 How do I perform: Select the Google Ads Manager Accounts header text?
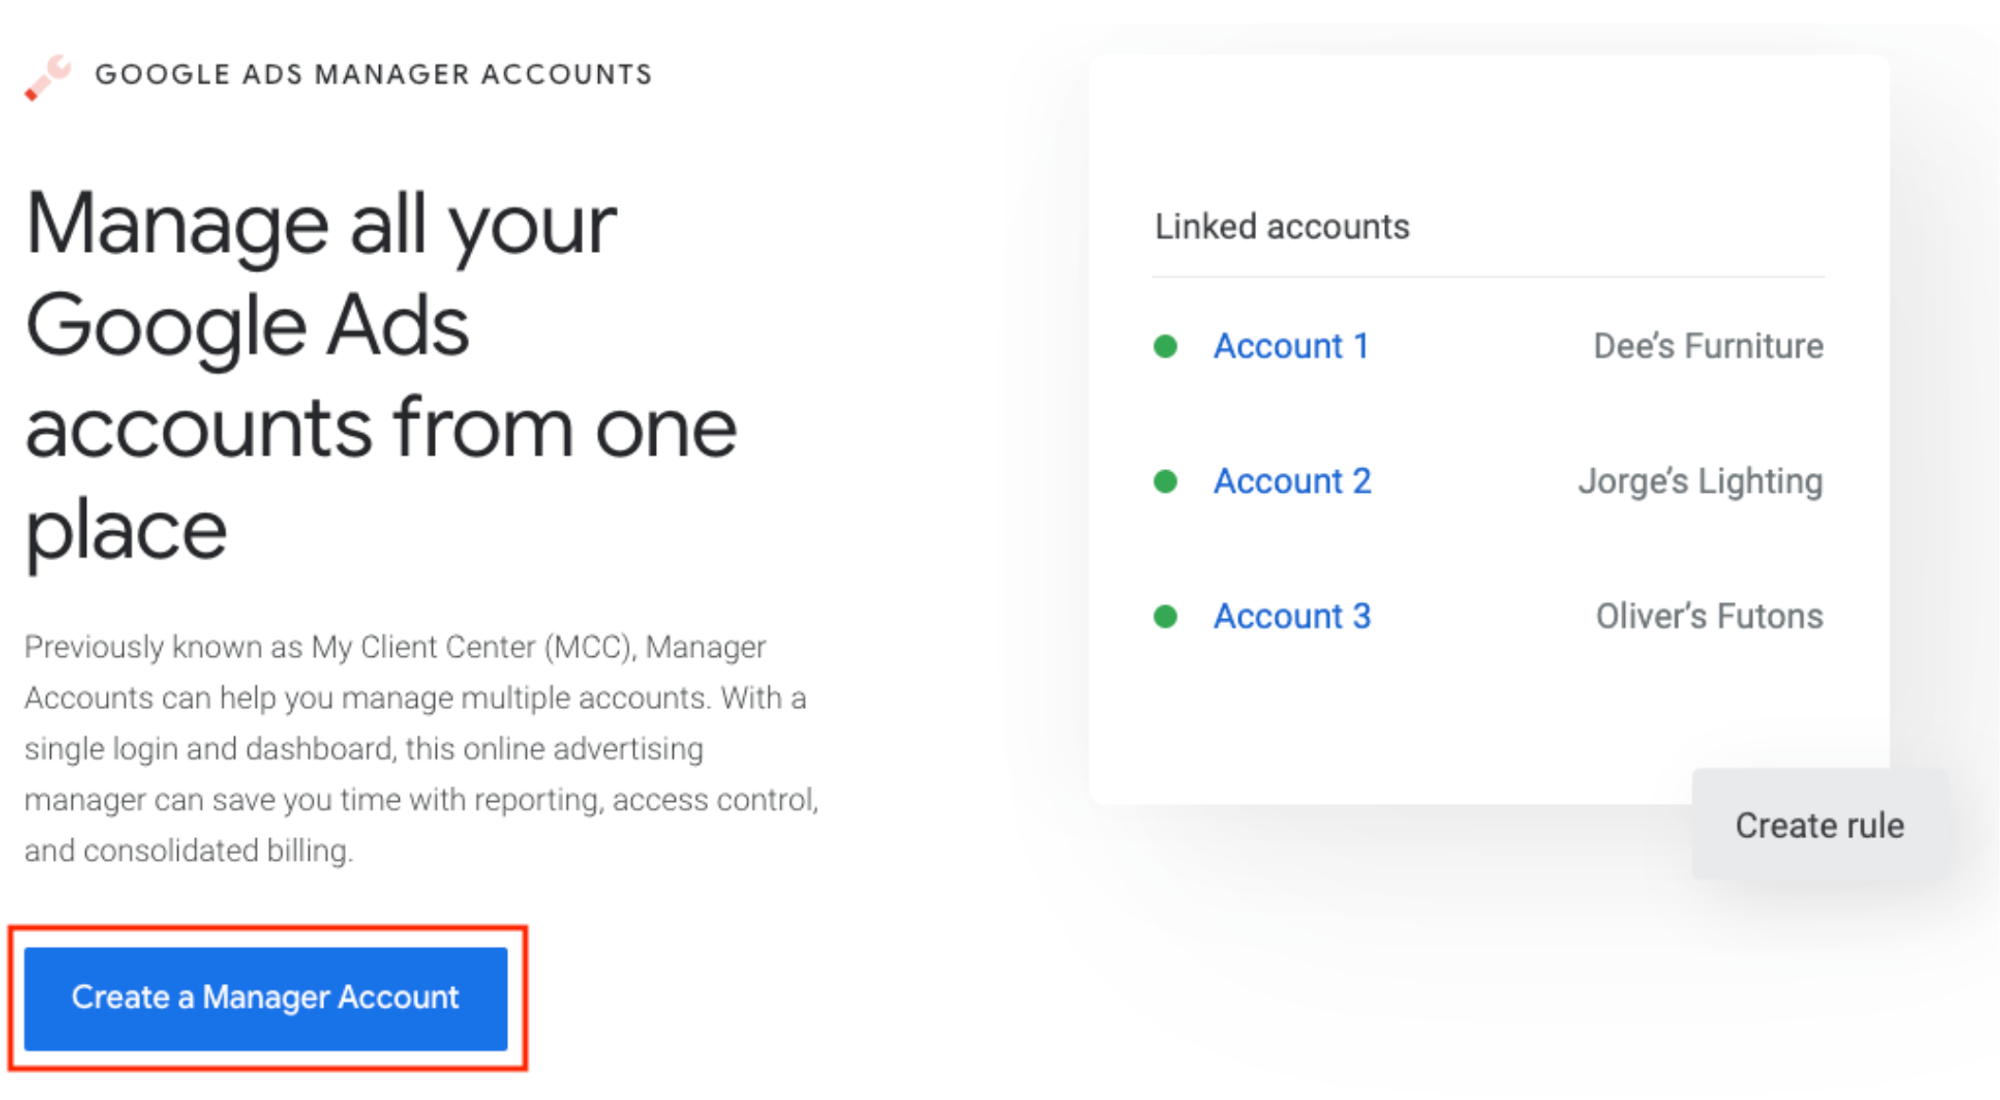374,74
